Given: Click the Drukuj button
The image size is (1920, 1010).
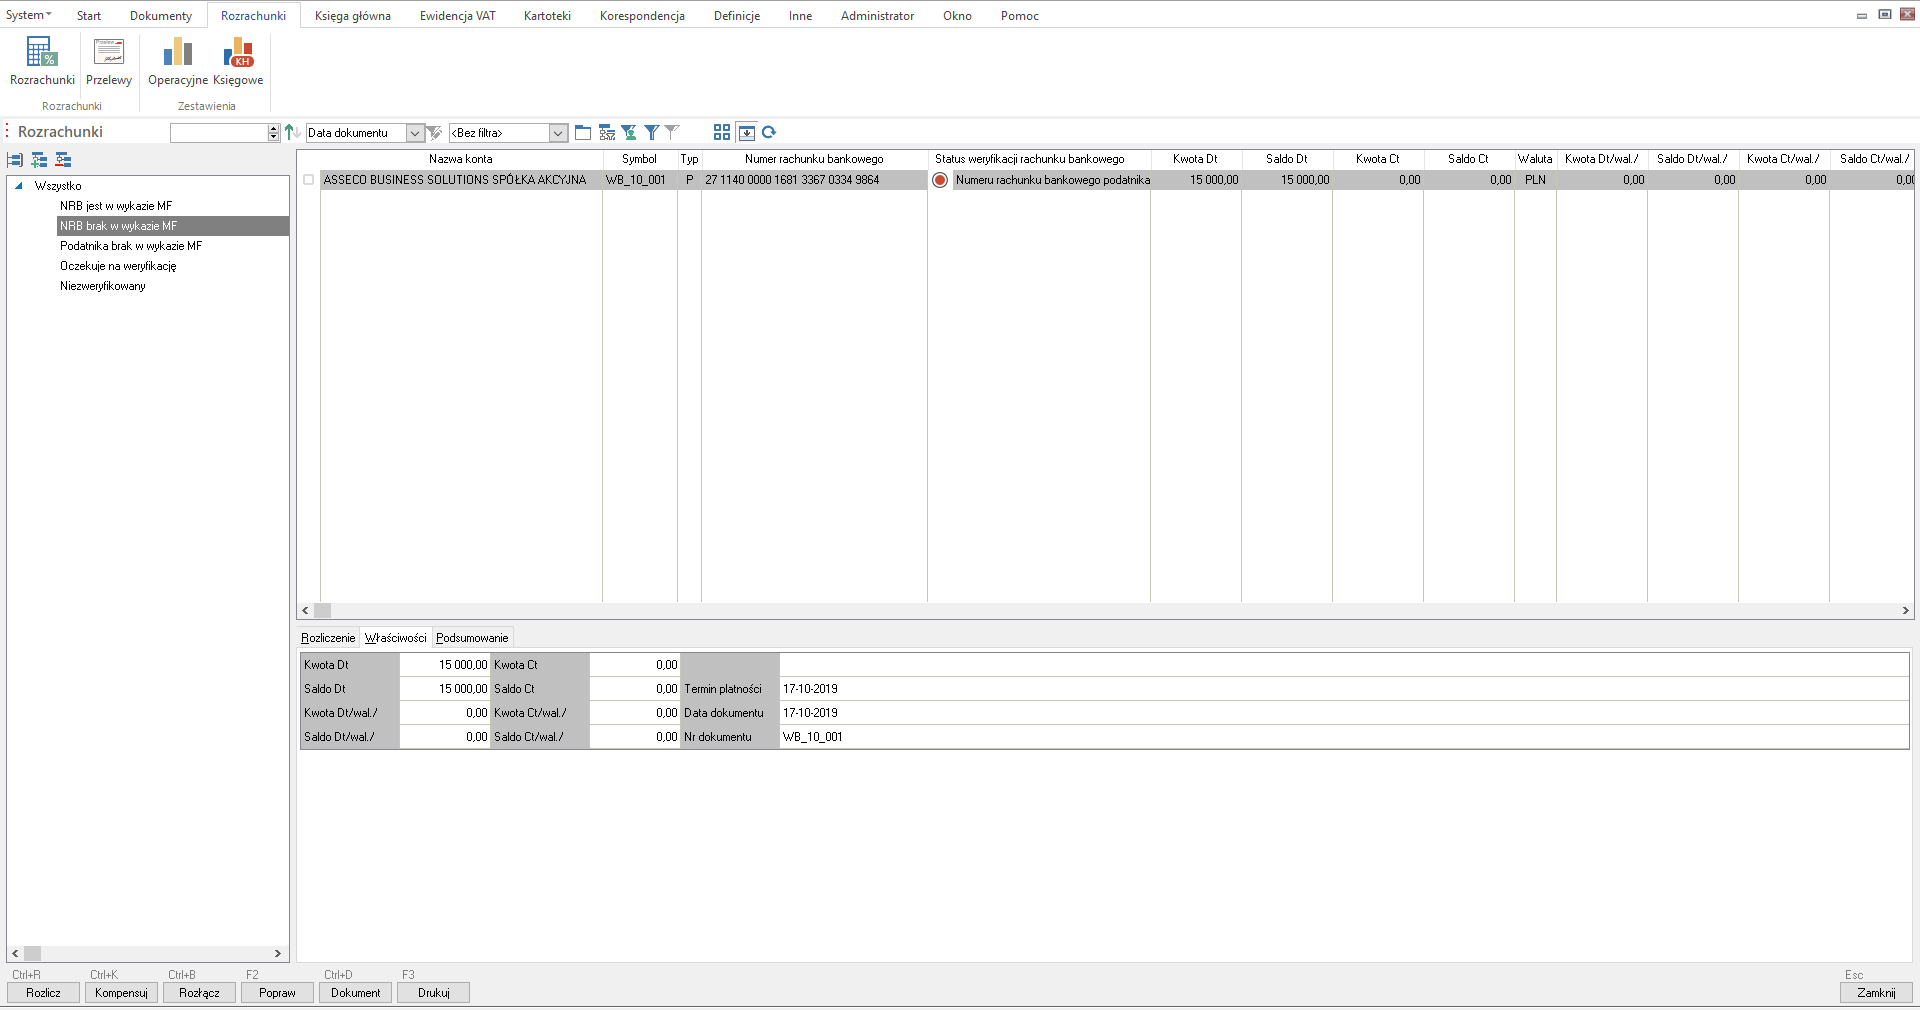Looking at the screenshot, I should [x=434, y=993].
